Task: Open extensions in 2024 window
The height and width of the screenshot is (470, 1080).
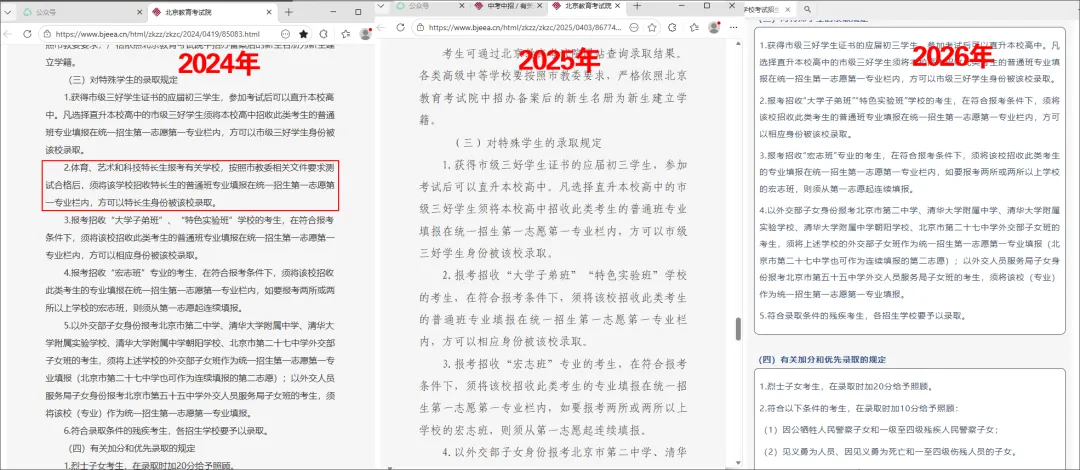Action: 324,34
